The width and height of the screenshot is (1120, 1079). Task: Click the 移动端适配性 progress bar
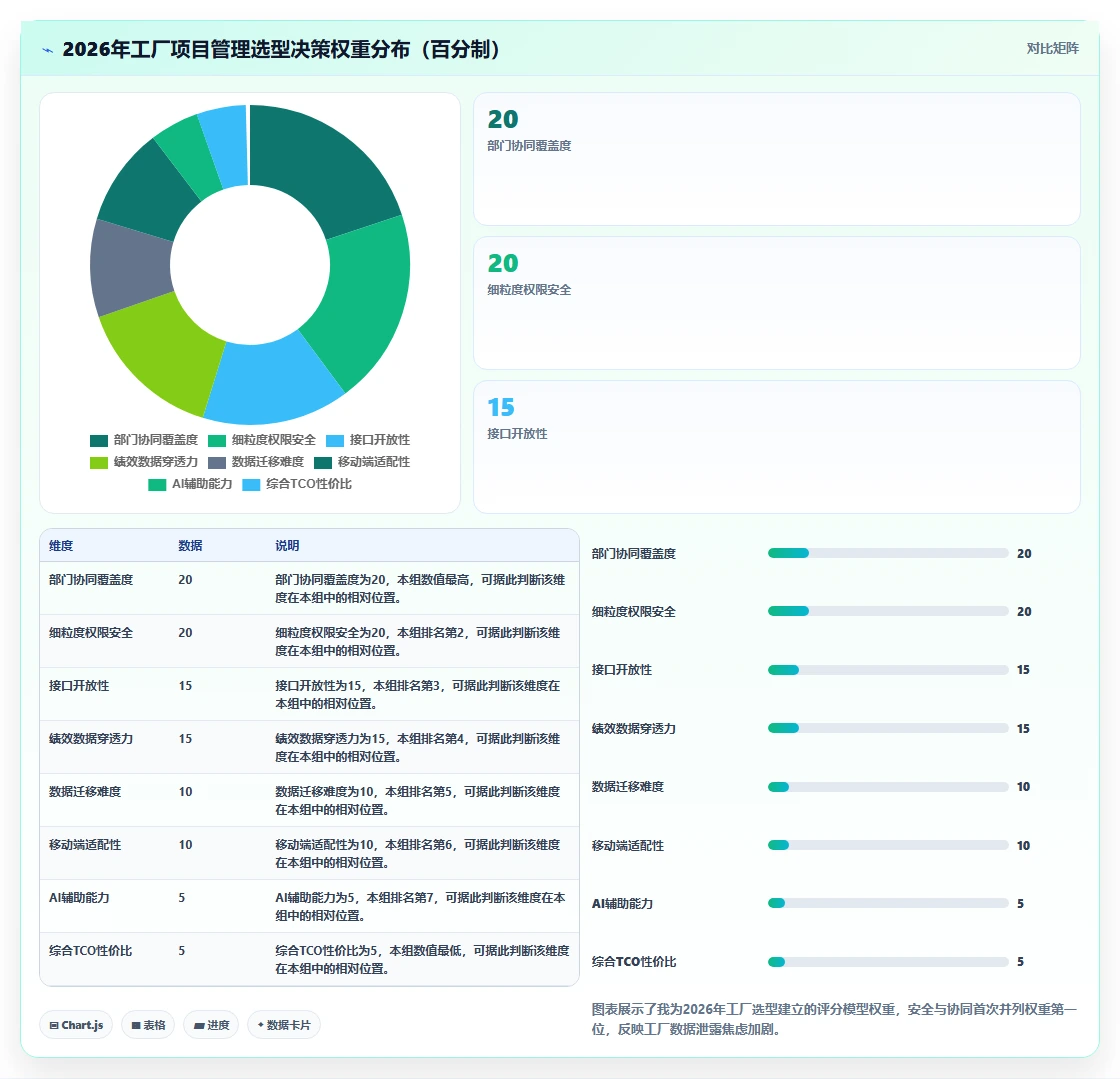[x=888, y=845]
